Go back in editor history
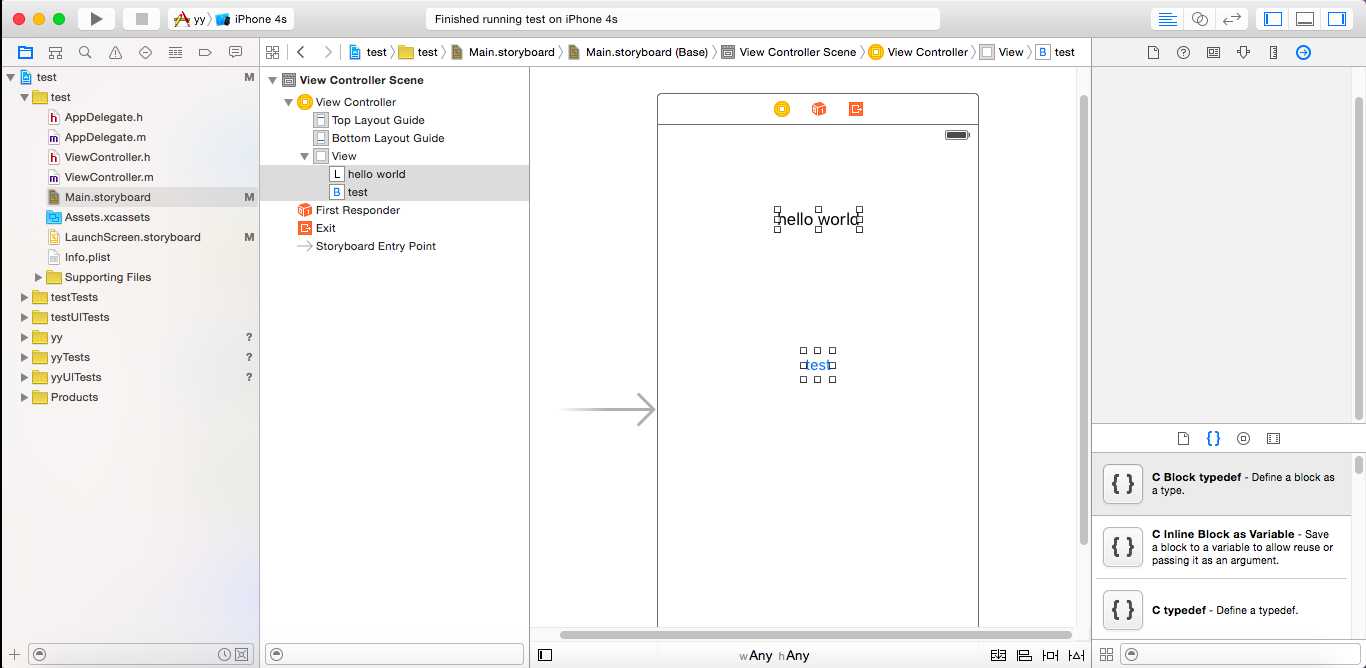The image size is (1366, 668). pyautogui.click(x=301, y=52)
